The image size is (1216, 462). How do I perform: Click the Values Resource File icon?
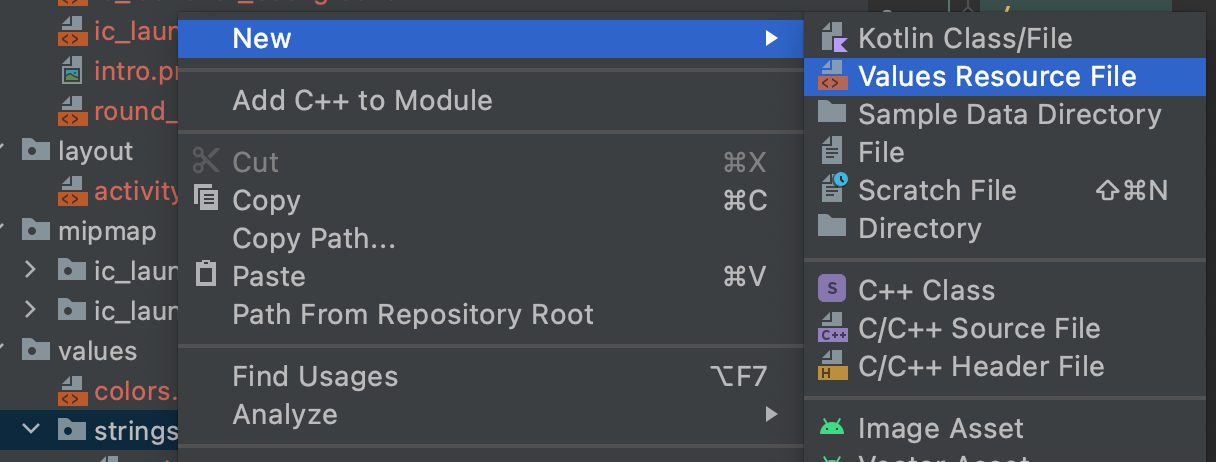point(832,77)
